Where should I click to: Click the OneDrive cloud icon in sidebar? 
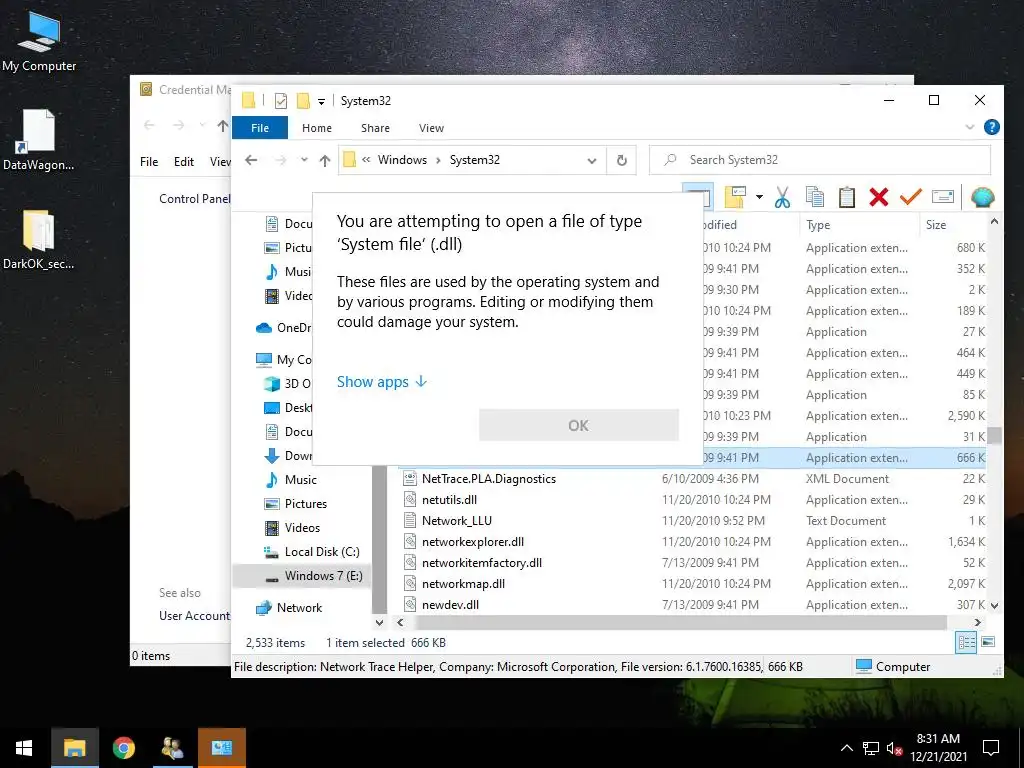(x=264, y=328)
